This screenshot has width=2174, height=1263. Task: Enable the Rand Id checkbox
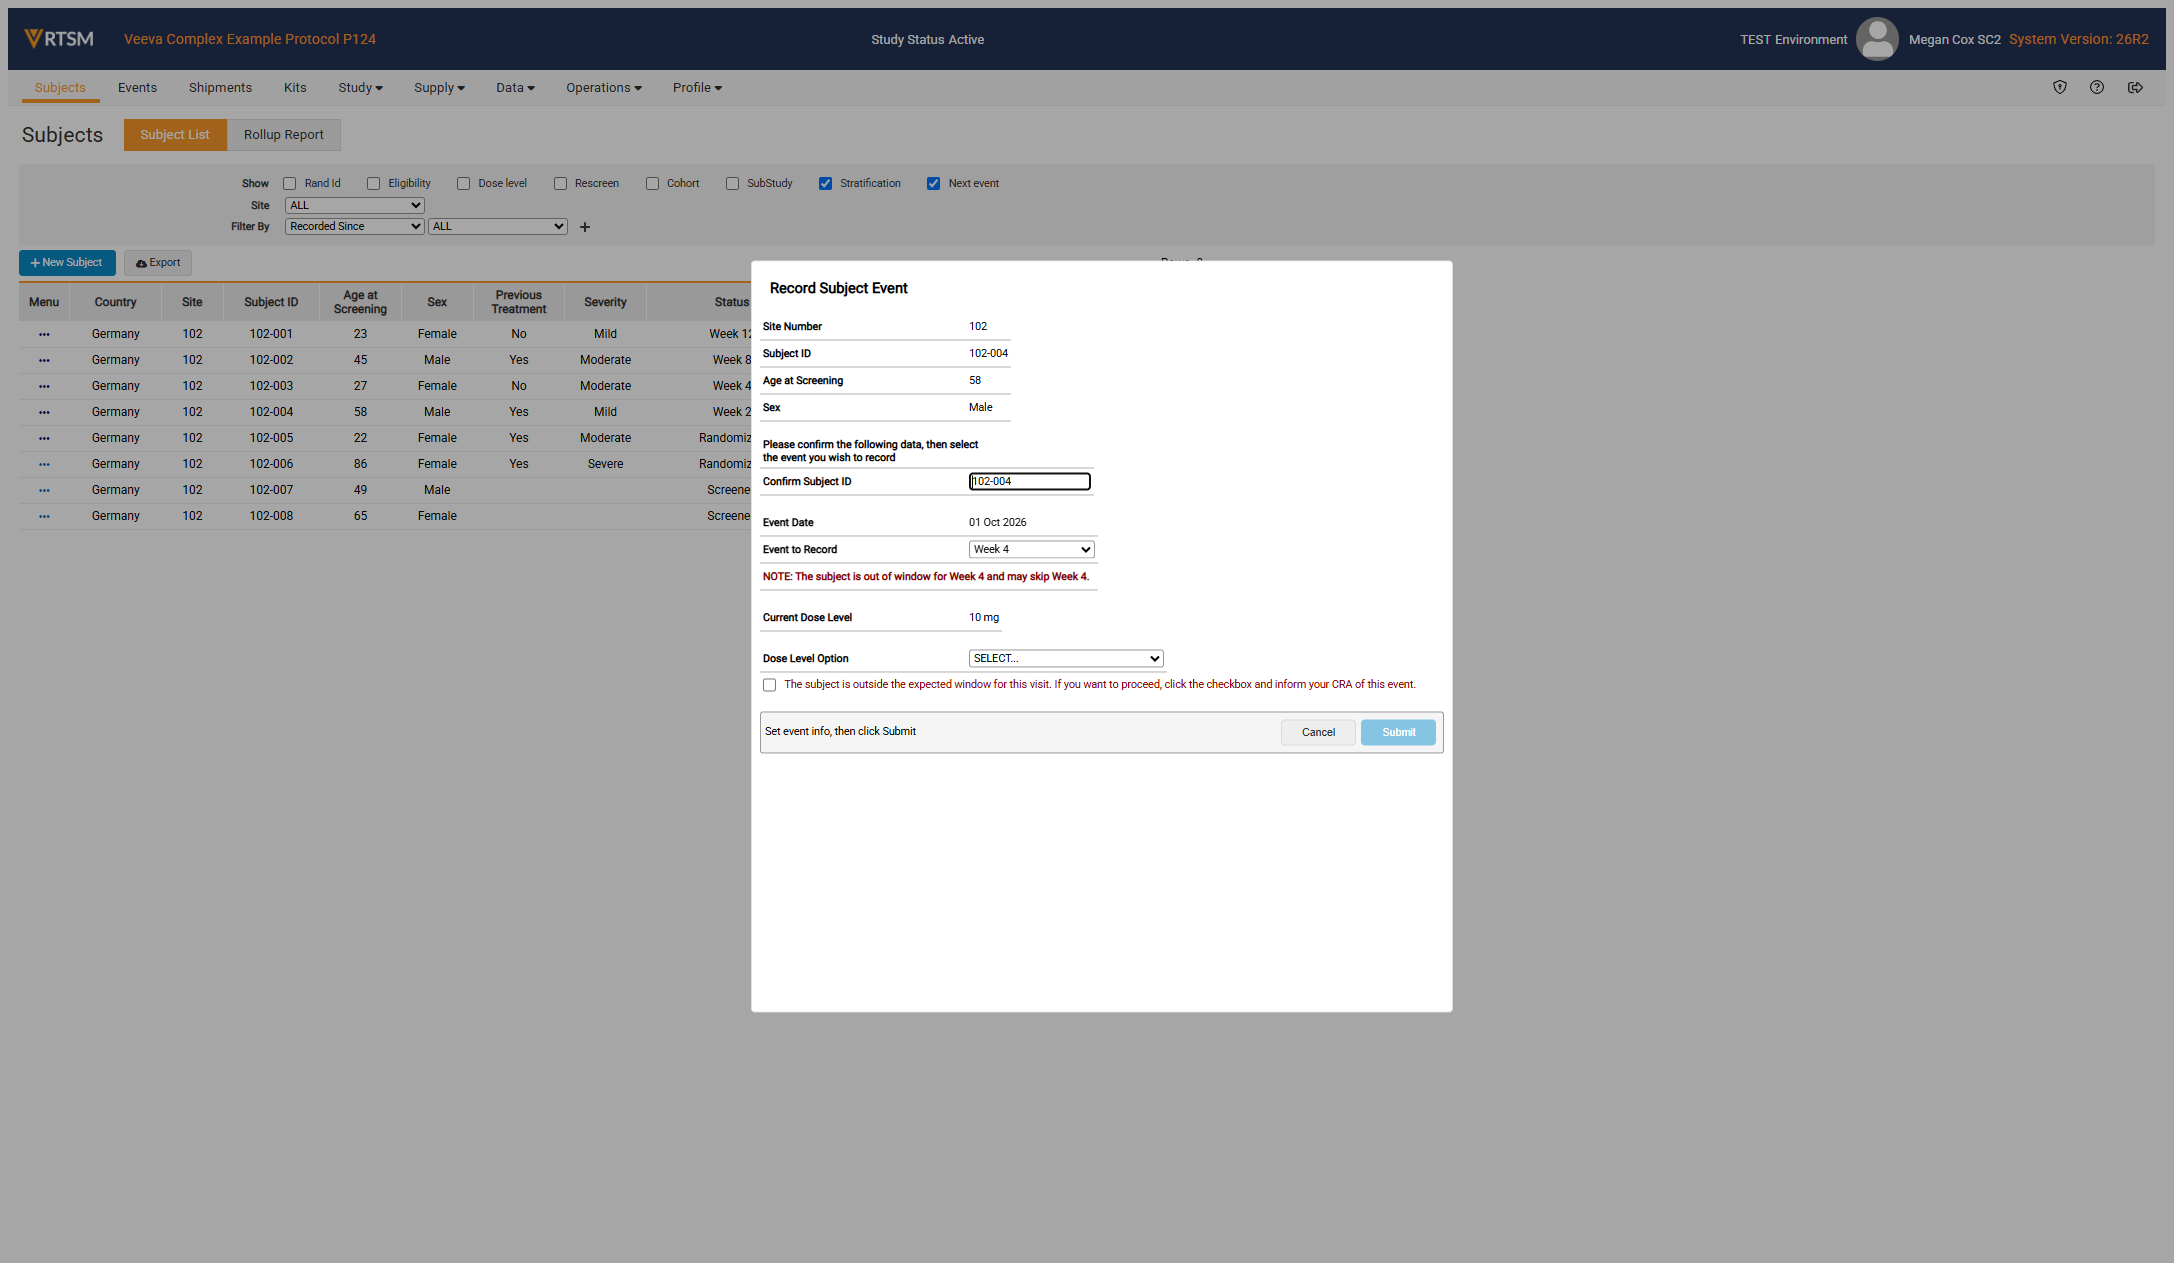[x=290, y=184]
